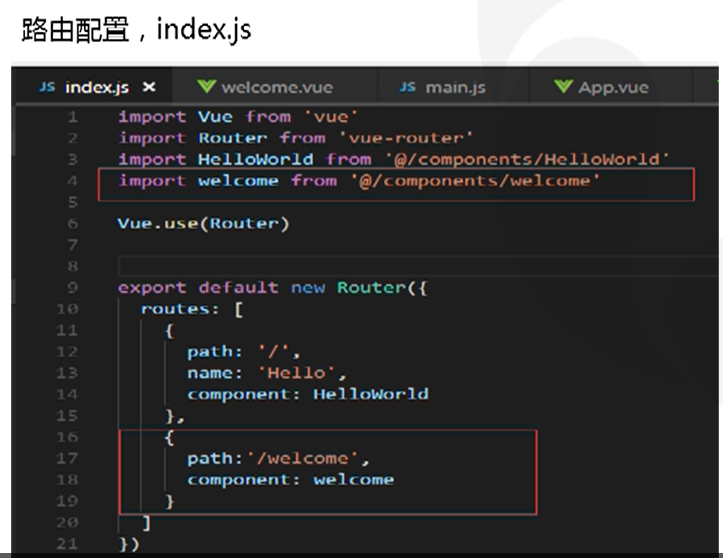The width and height of the screenshot is (723, 558).
Task: Click the opening brace on line 11
Action: 169,331
